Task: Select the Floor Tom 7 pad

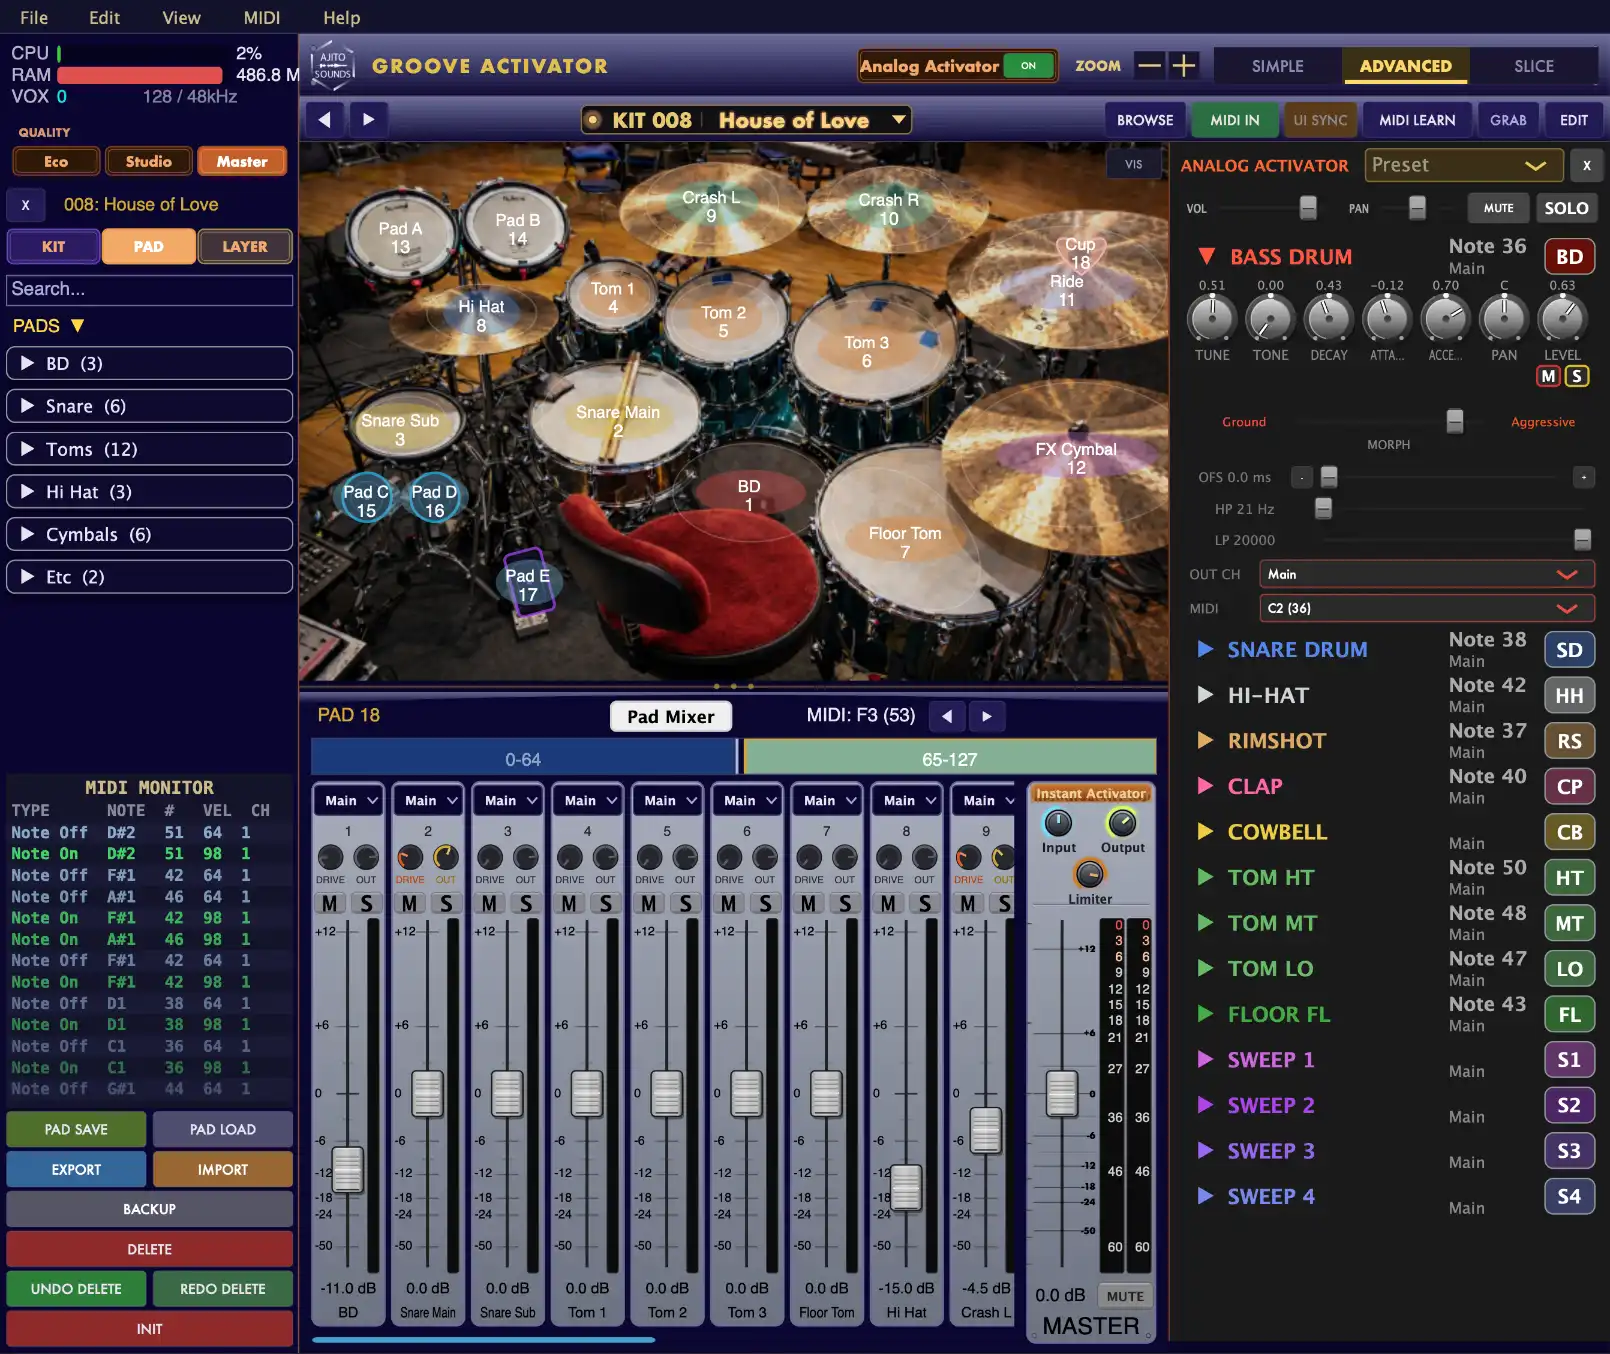Action: [x=905, y=542]
